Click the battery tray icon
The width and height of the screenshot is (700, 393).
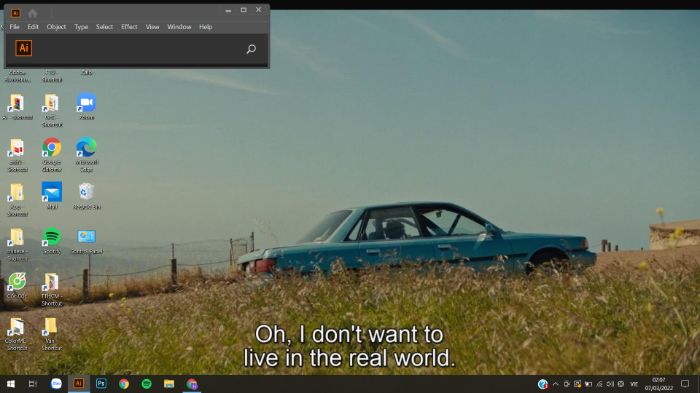click(x=588, y=384)
